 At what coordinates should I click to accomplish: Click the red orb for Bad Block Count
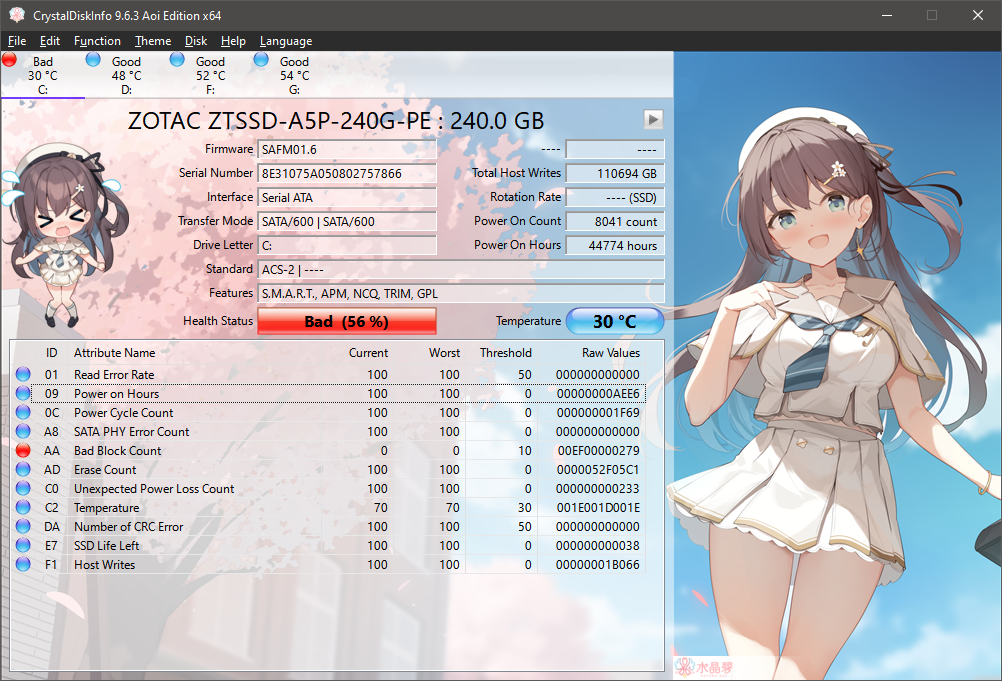click(x=23, y=450)
